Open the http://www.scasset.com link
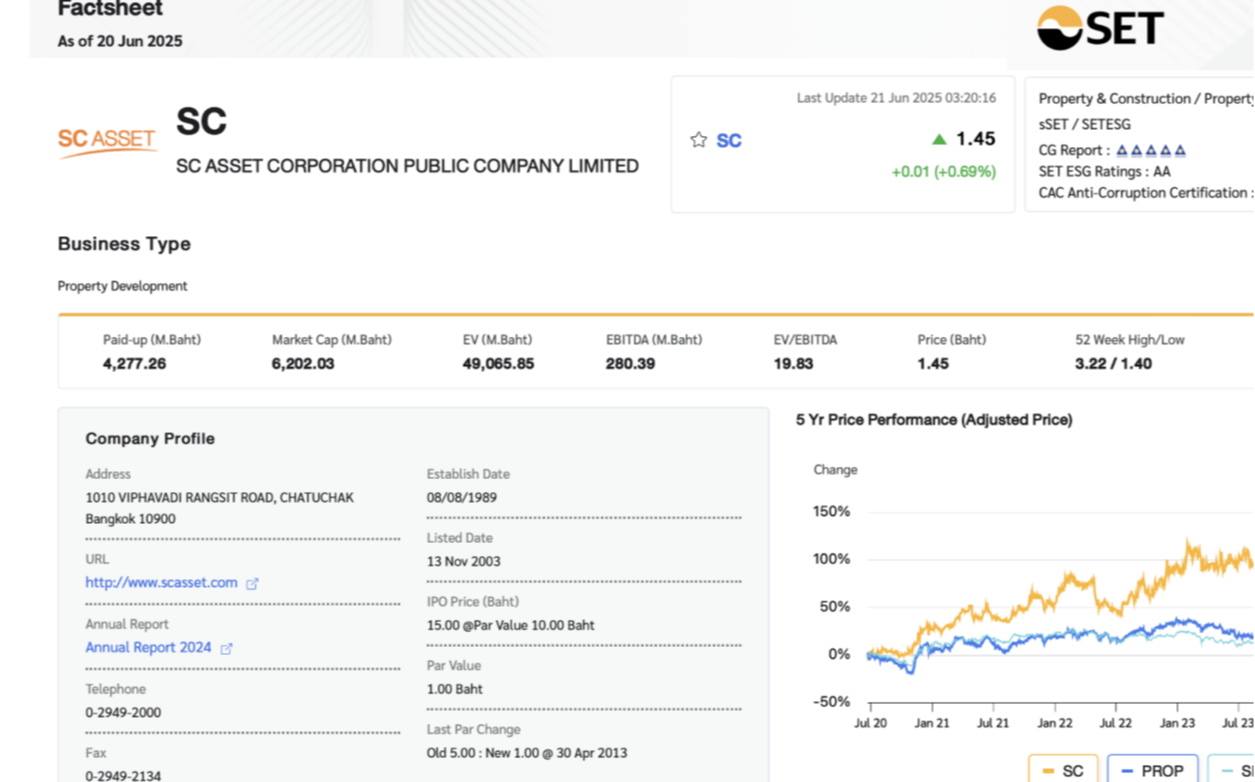 click(x=161, y=583)
